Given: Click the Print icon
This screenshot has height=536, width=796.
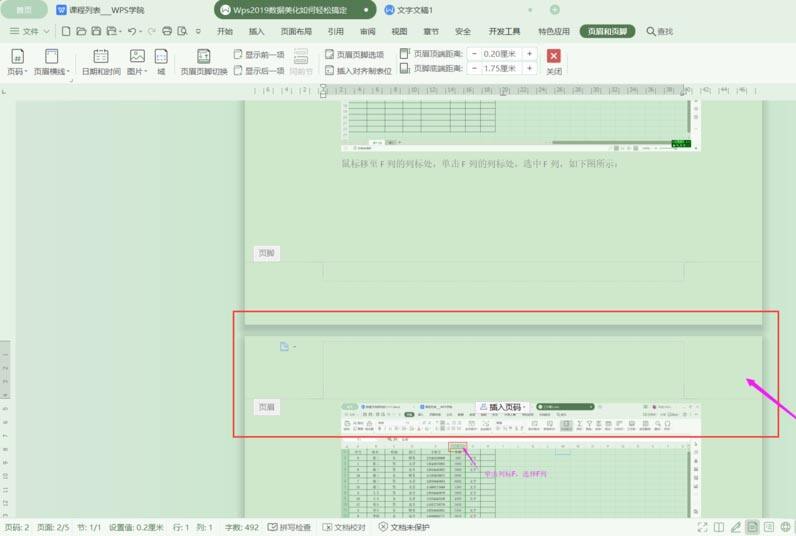Looking at the screenshot, I should point(167,31).
